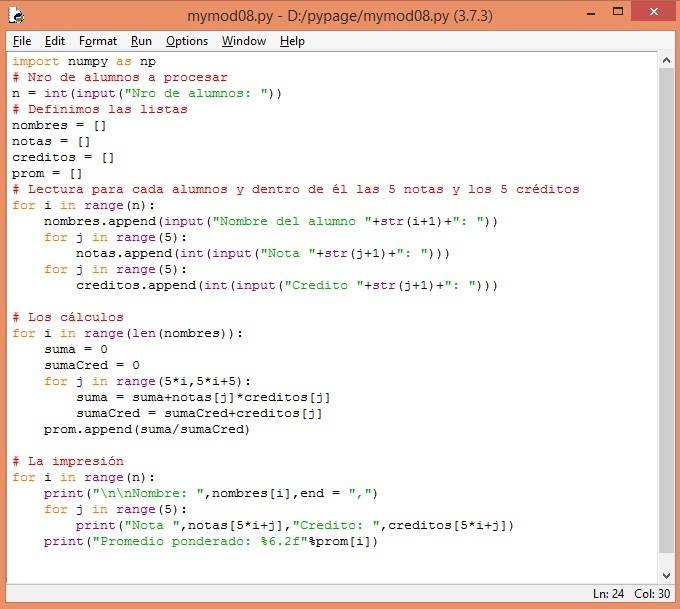Click the line 'suma = 0'
Viewport: 680px width, 609px height.
(76, 350)
